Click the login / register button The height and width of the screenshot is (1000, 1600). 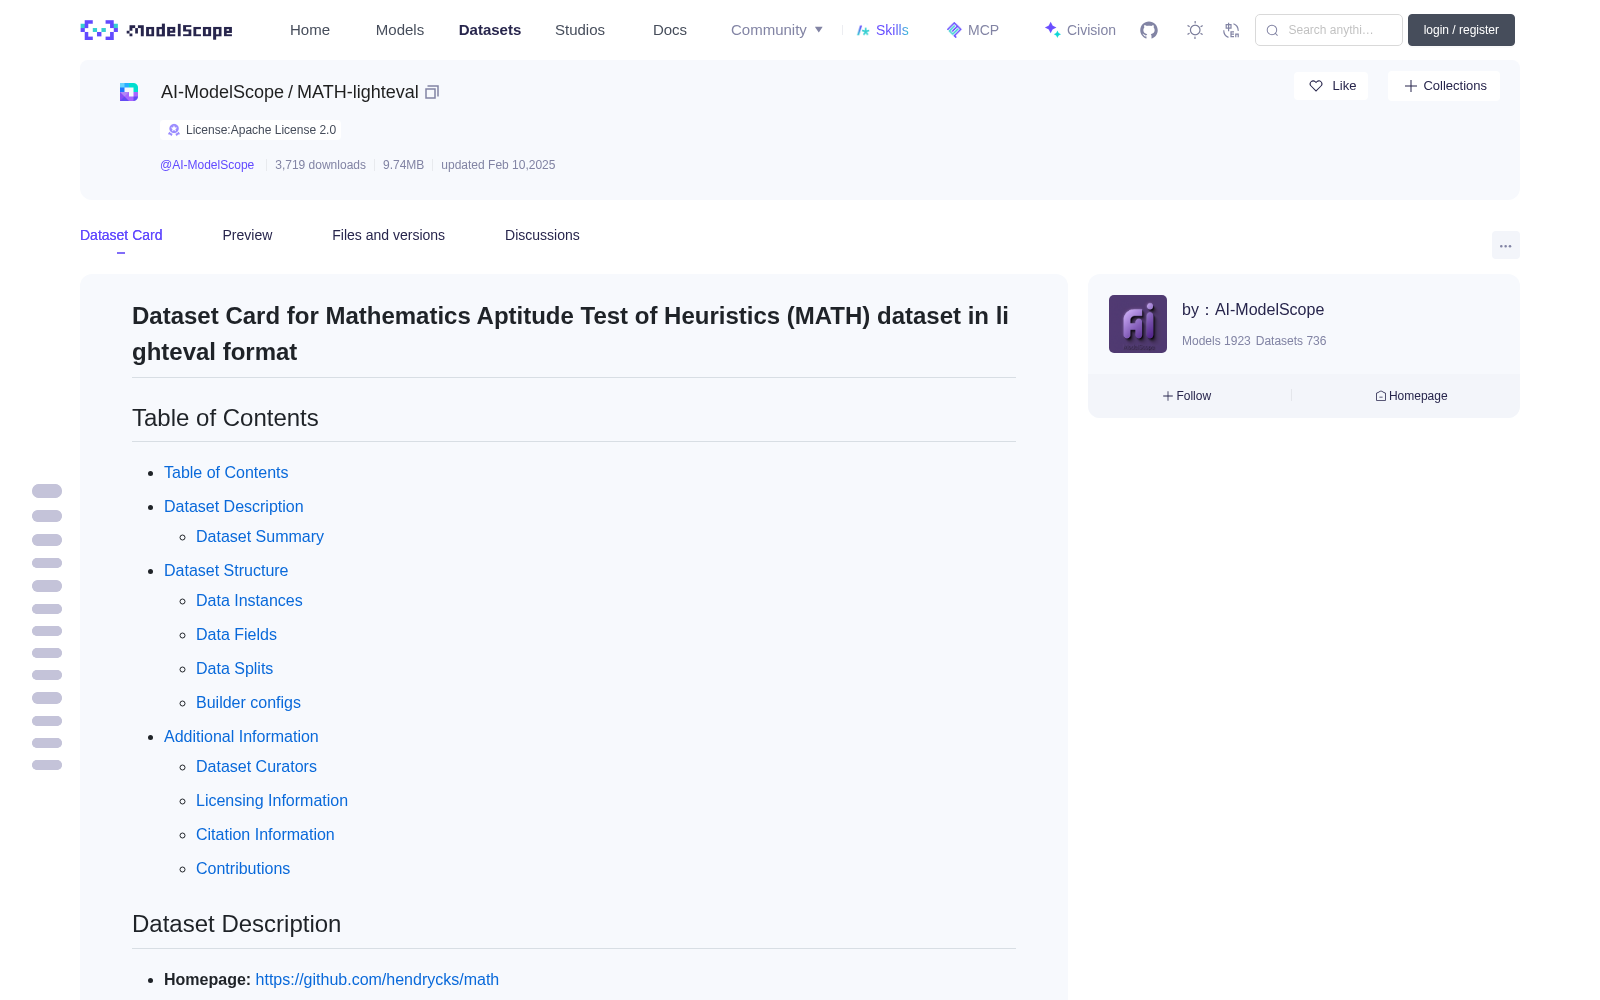(1461, 30)
